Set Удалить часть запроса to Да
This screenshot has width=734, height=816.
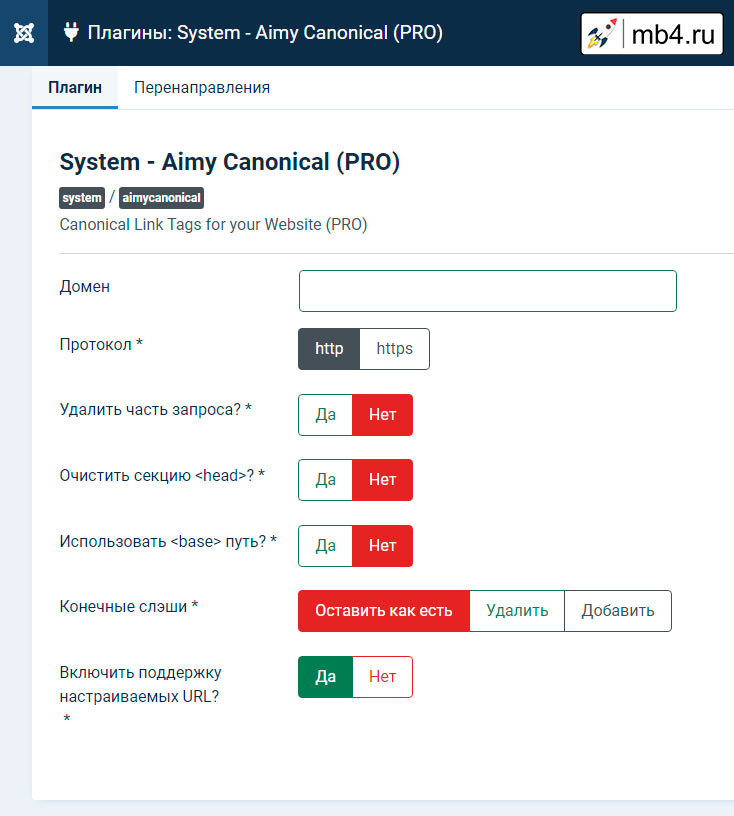tap(325, 415)
